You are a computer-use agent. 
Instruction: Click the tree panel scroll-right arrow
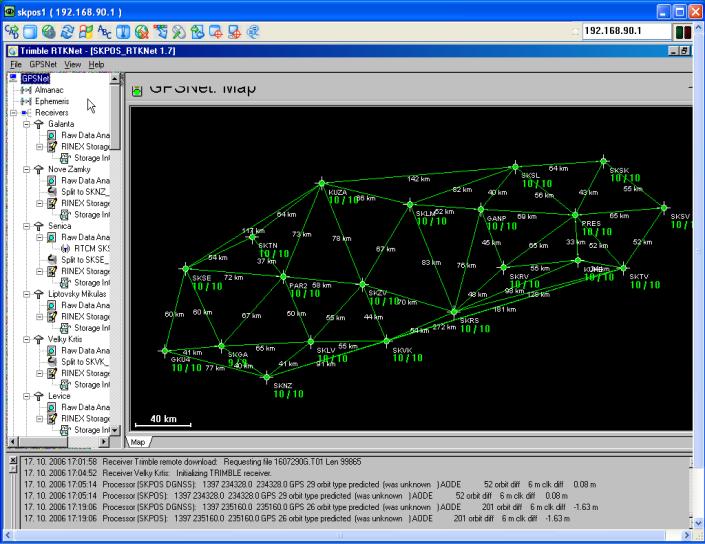click(x=104, y=442)
